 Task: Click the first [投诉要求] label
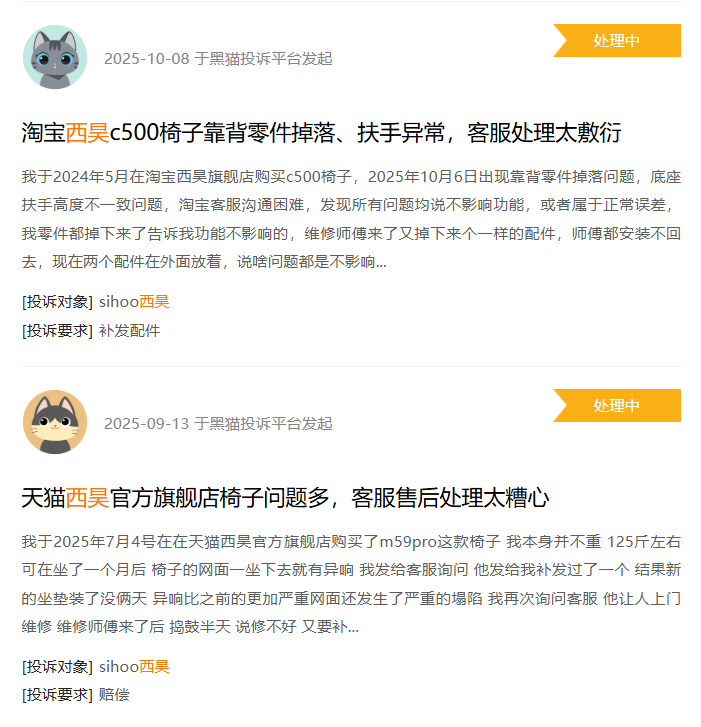pos(57,331)
